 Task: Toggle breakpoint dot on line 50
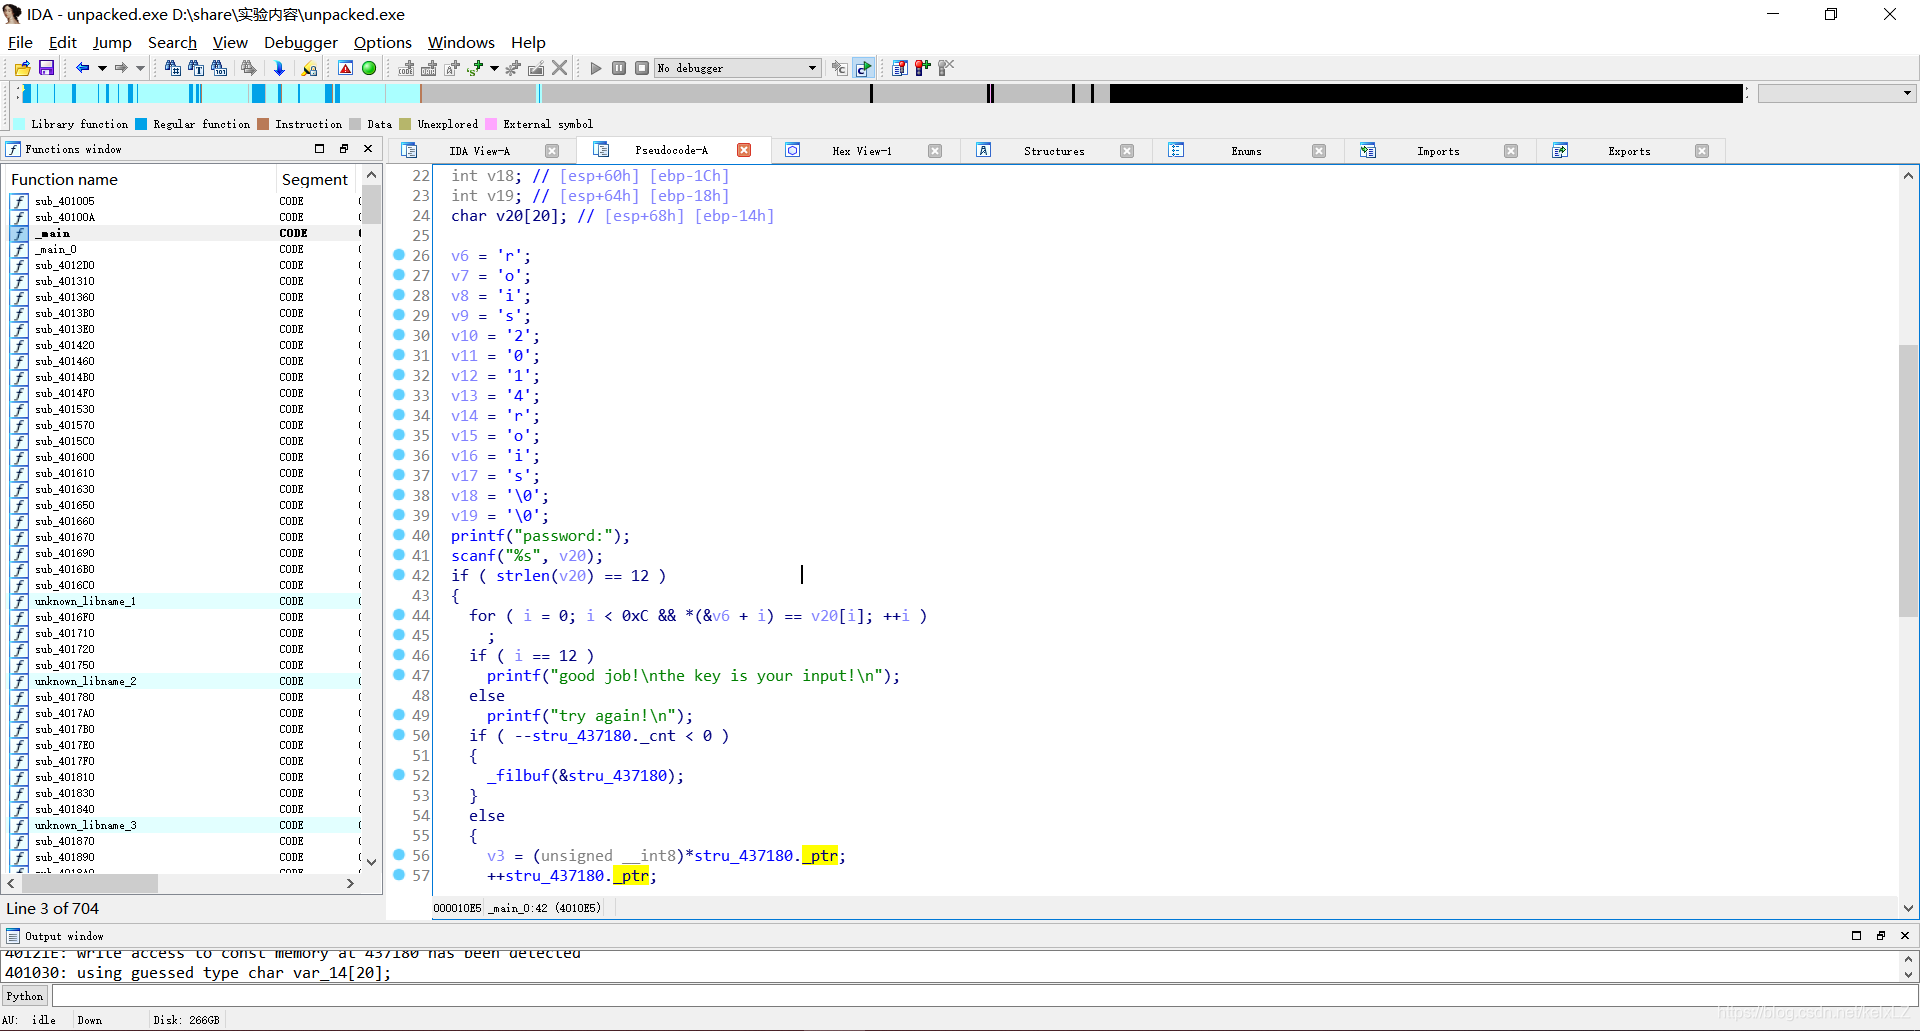coord(399,735)
